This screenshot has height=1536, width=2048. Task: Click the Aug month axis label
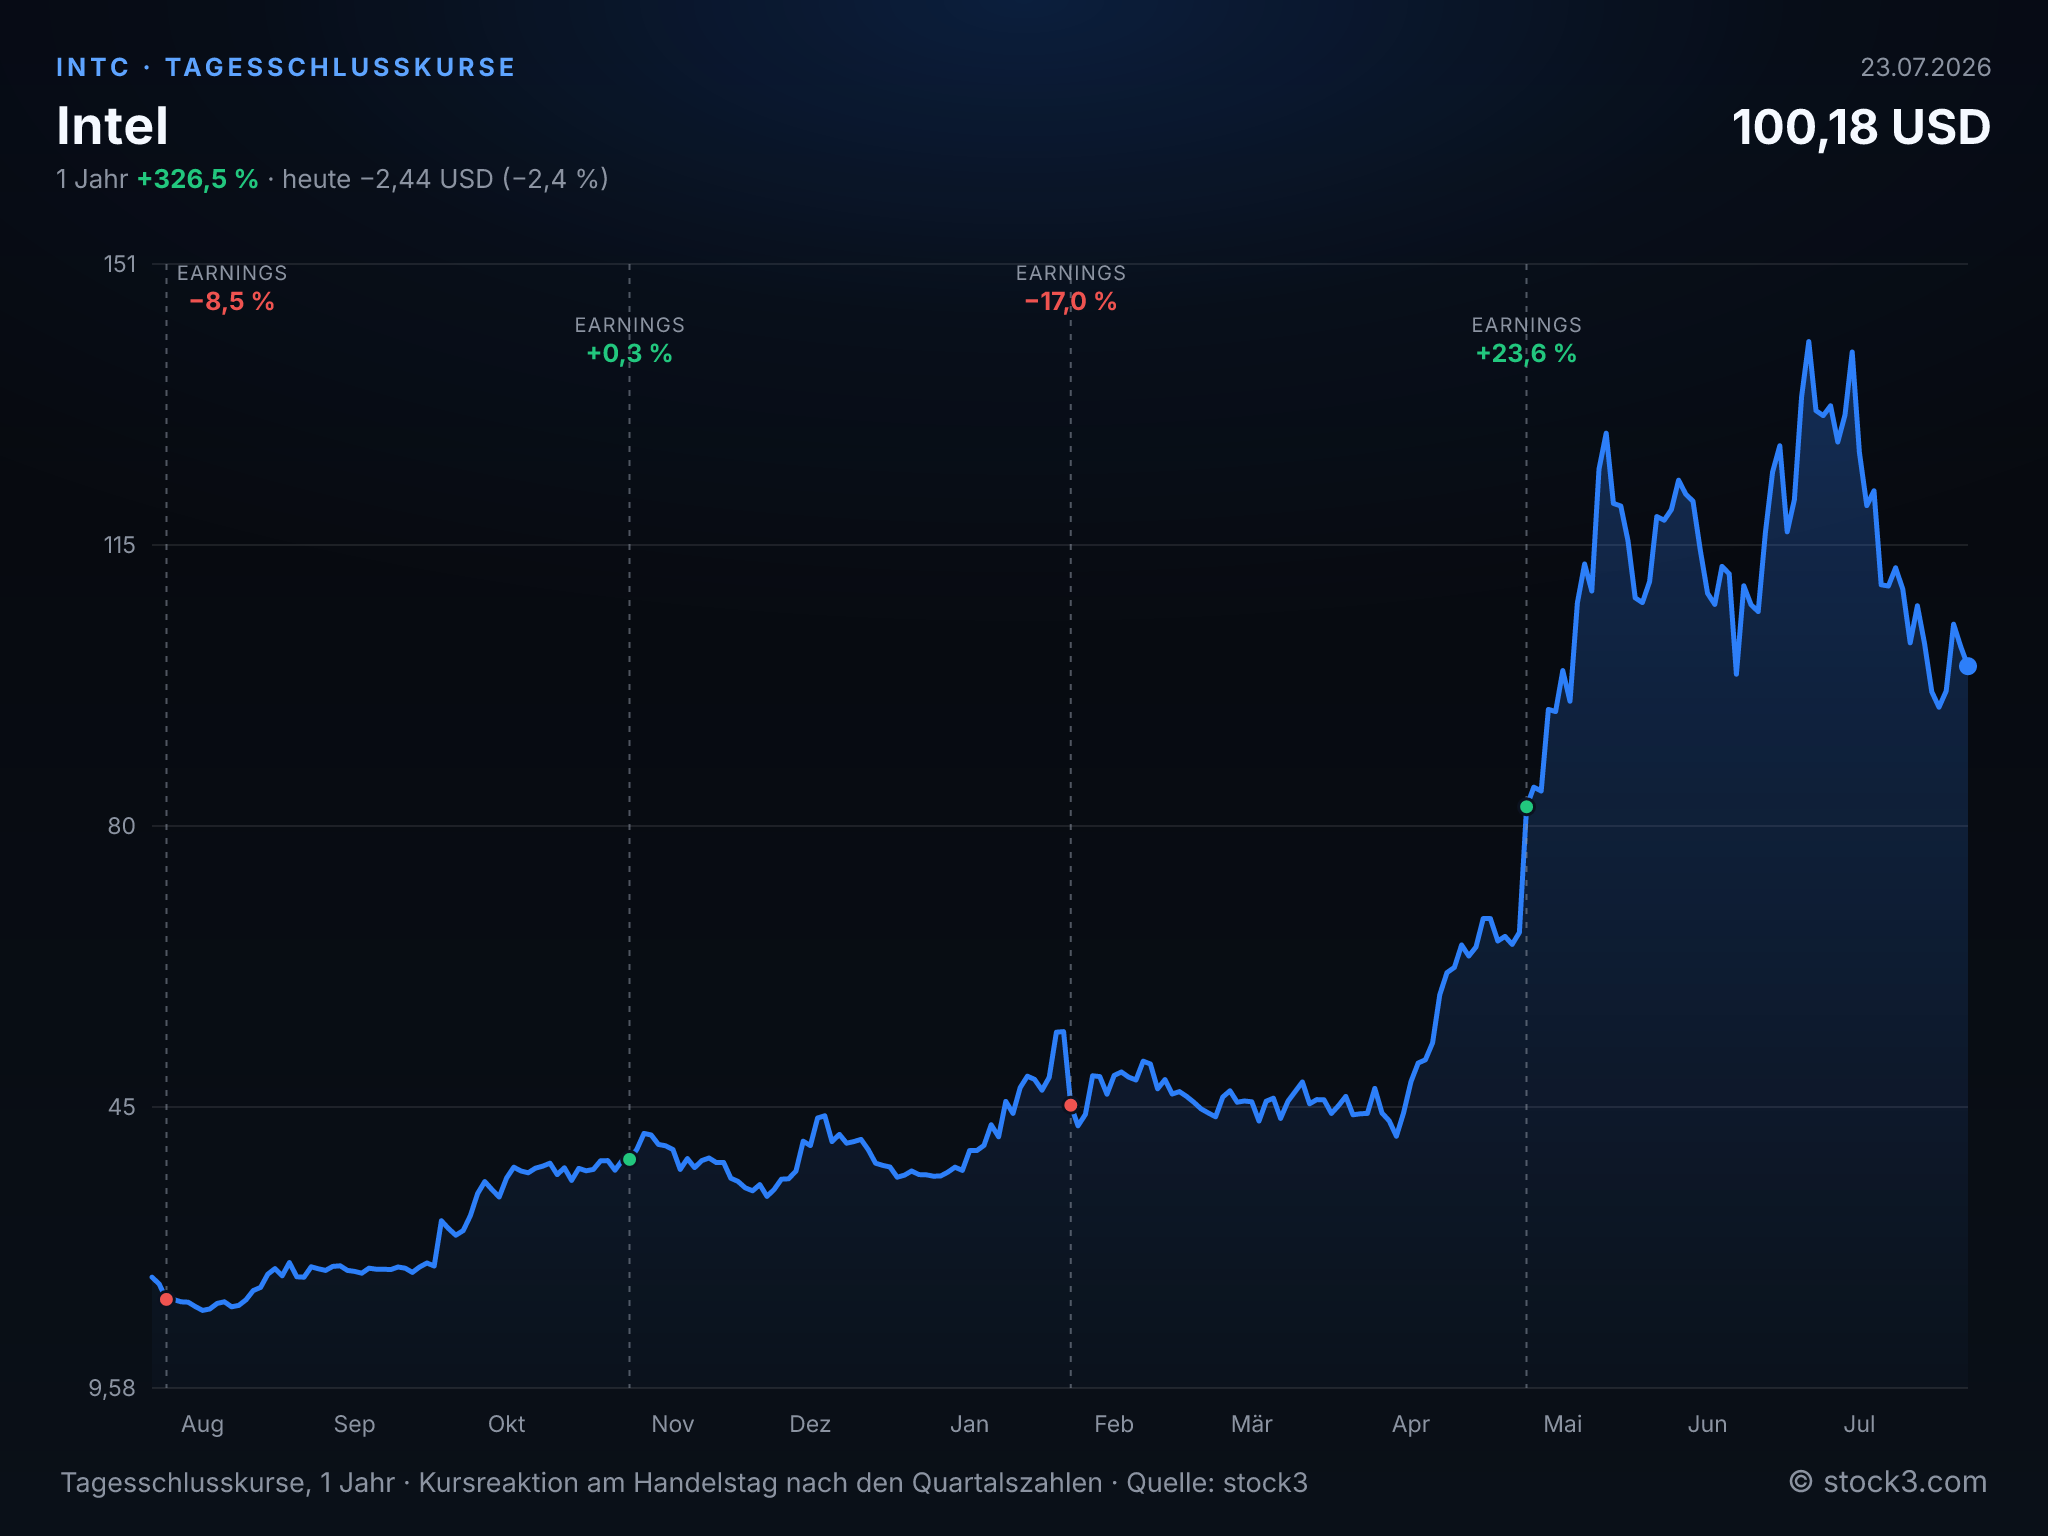[202, 1424]
